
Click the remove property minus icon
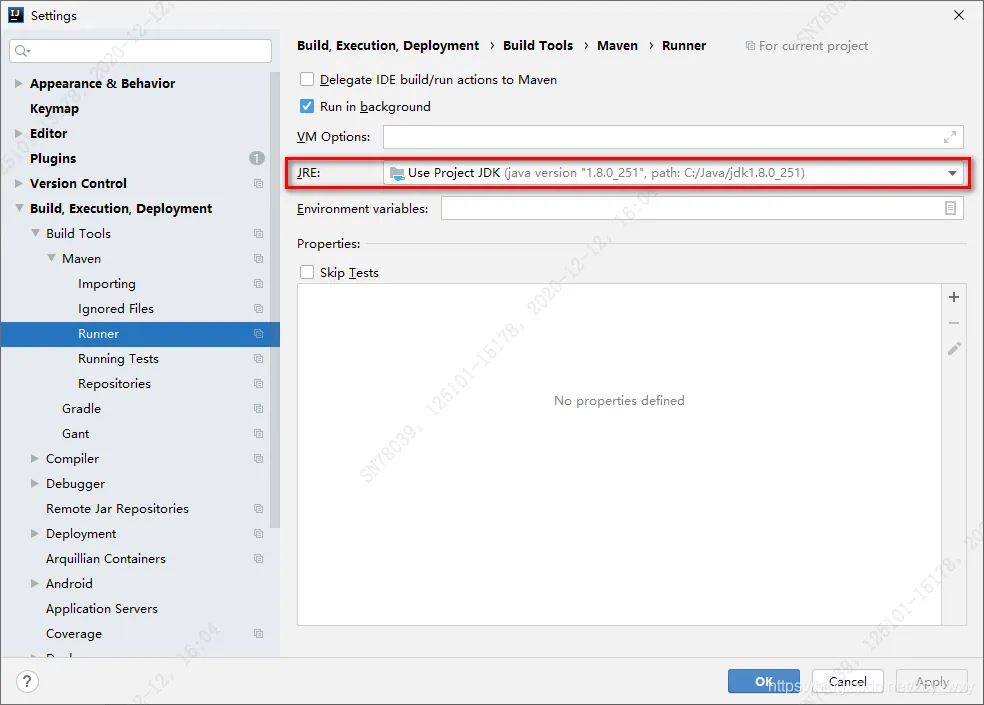click(954, 323)
